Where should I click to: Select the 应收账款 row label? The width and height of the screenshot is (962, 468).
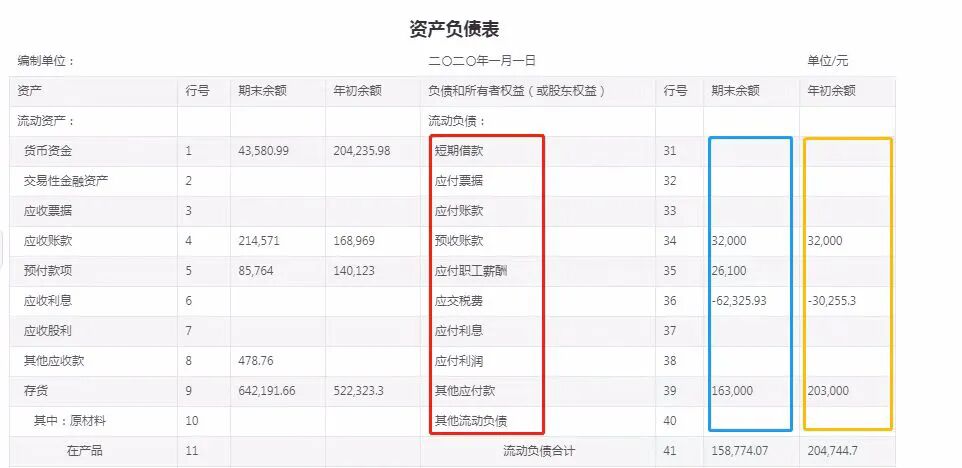coord(48,241)
